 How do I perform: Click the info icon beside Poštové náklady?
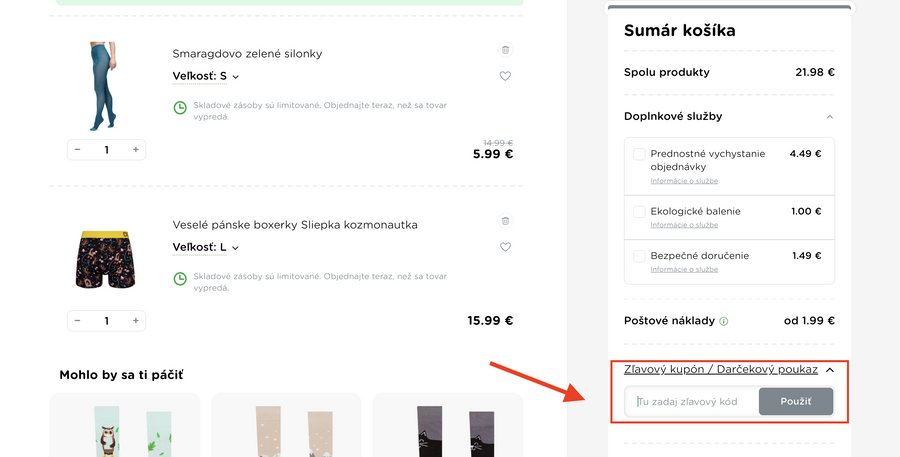tap(724, 322)
